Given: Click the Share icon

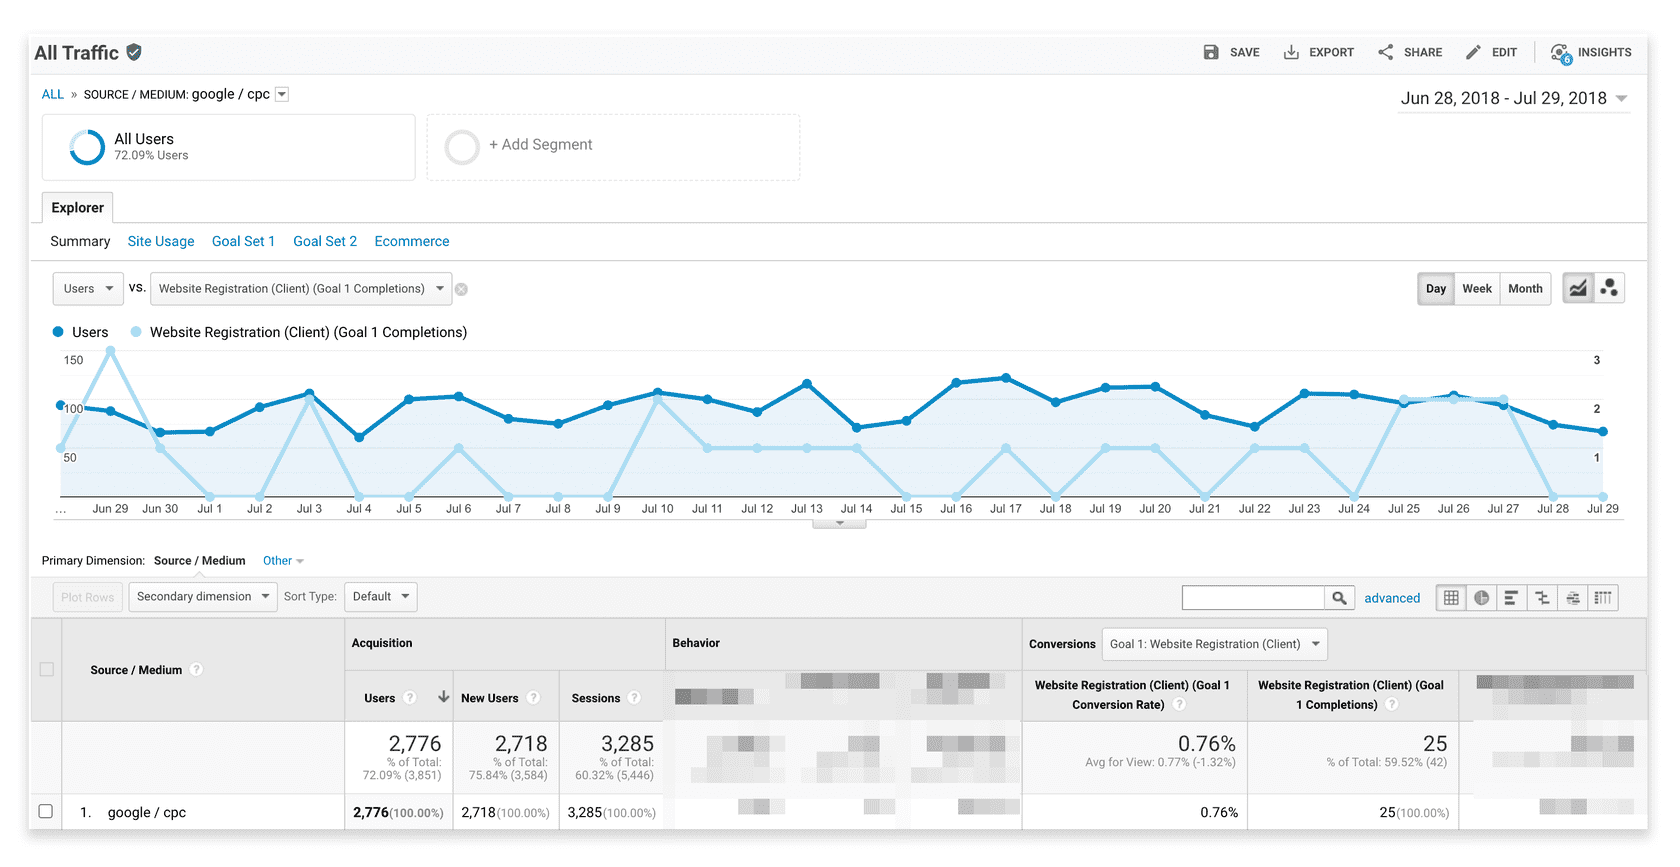Looking at the screenshot, I should coord(1385,52).
